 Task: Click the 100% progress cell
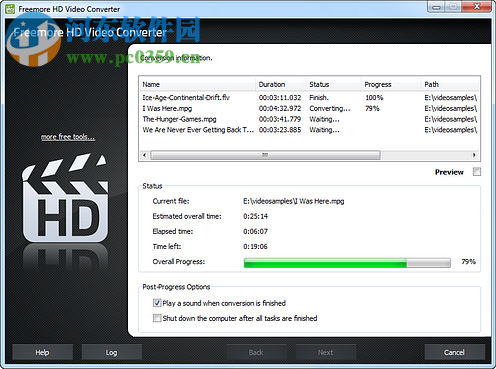[x=374, y=98]
